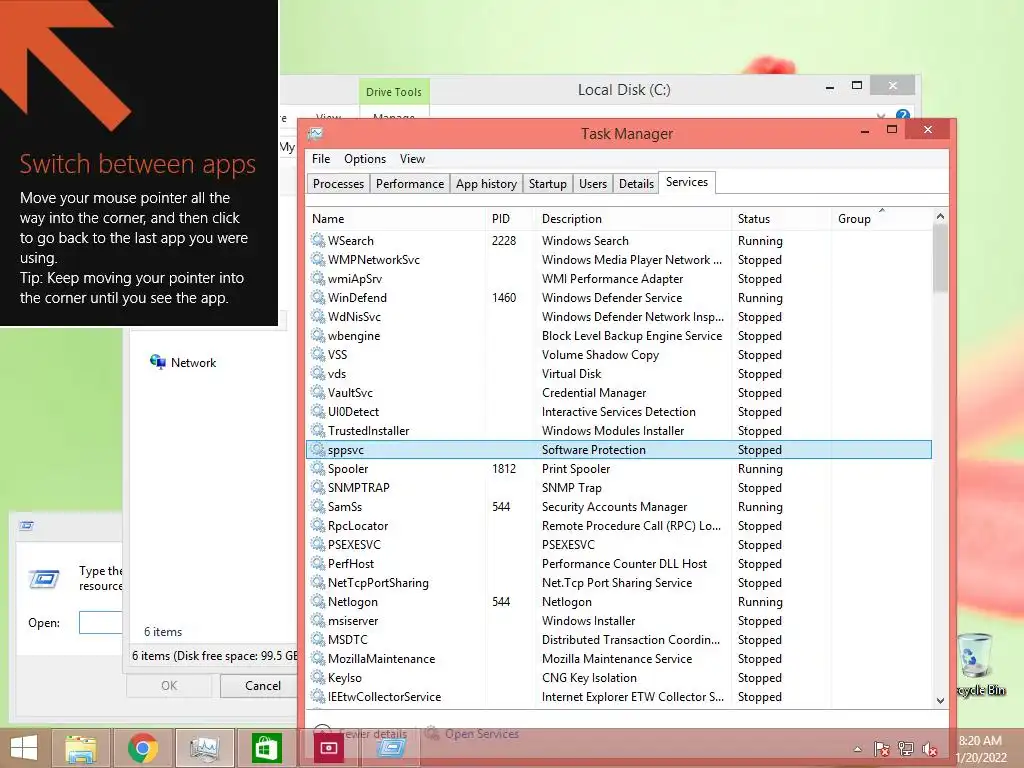Click the services list vertical scrollbar thumb

940,258
